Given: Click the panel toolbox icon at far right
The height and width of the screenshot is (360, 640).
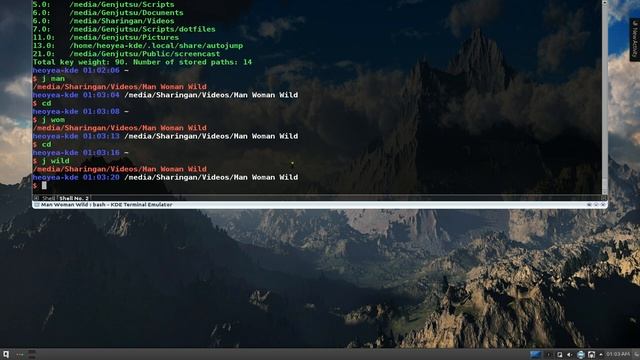Looking at the screenshot, I should point(637,354).
